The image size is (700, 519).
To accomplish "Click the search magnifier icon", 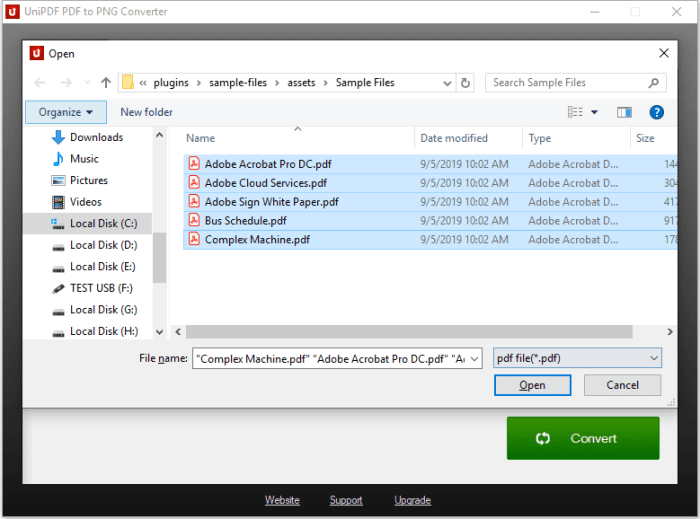I will pos(654,83).
